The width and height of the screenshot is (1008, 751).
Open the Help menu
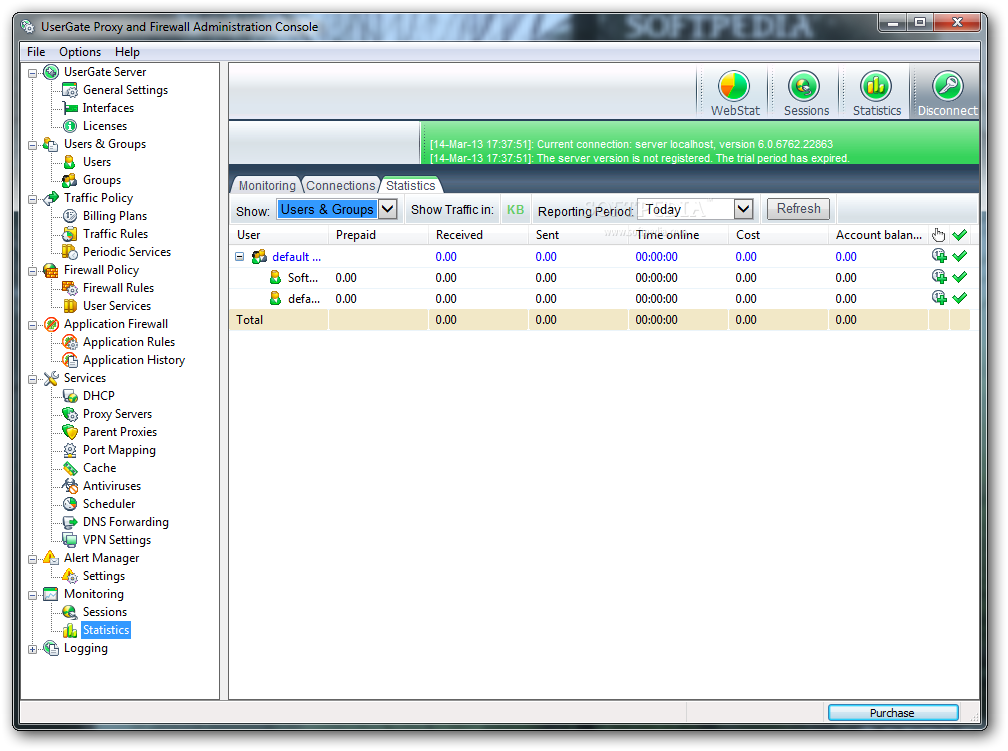pyautogui.click(x=127, y=51)
